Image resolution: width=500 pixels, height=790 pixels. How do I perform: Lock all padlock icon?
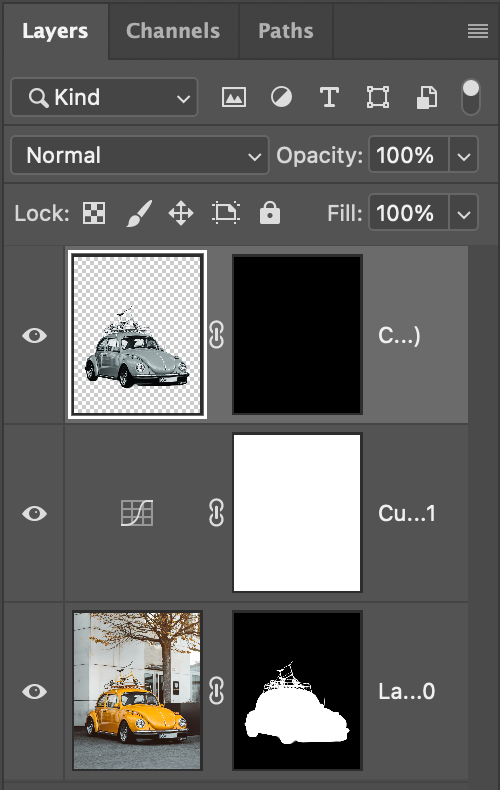pos(270,213)
